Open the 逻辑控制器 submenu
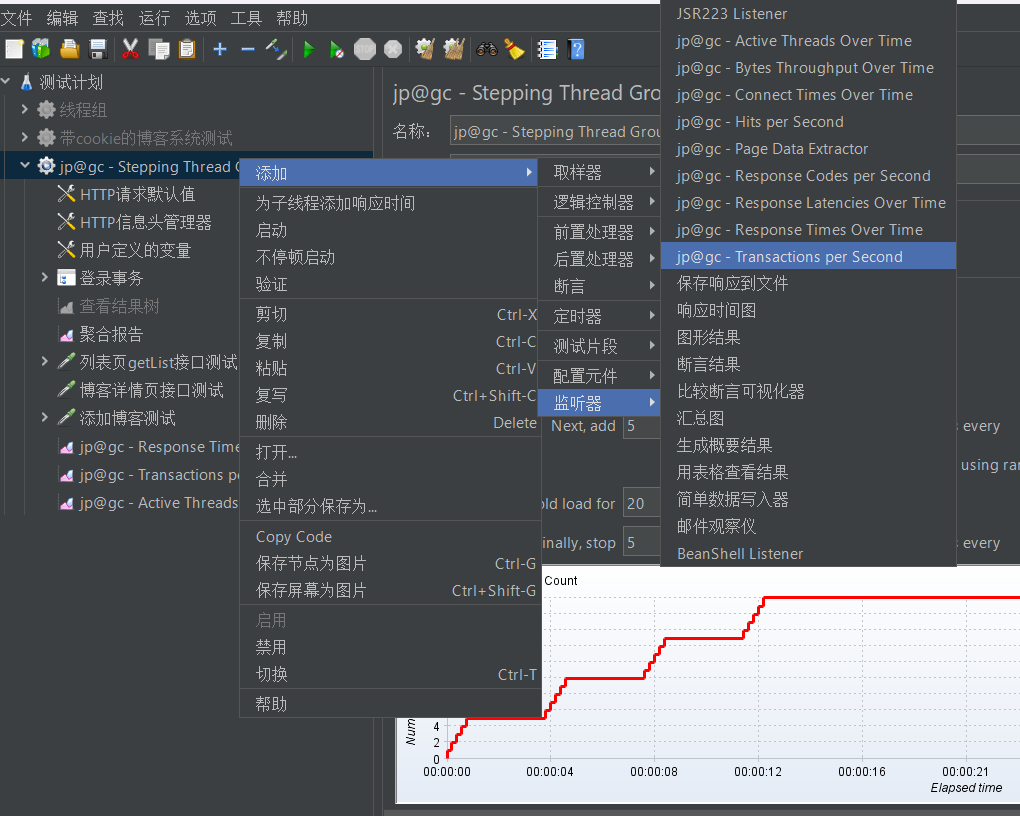 click(599, 202)
